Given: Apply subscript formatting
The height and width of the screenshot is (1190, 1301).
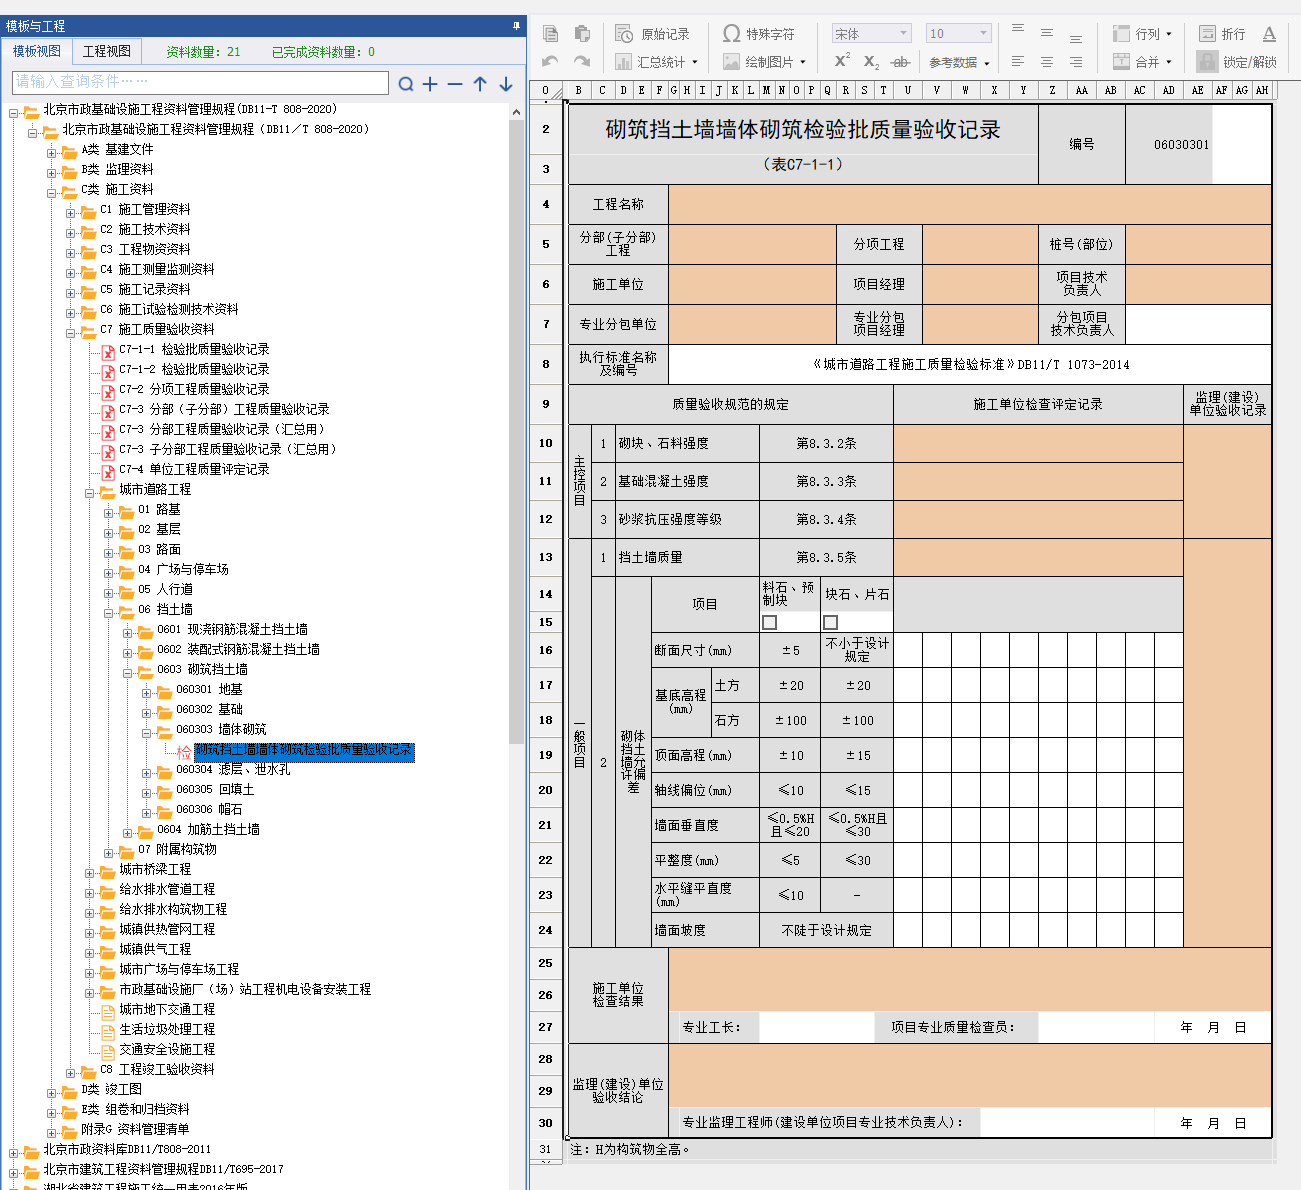Looking at the screenshot, I should click(x=871, y=62).
